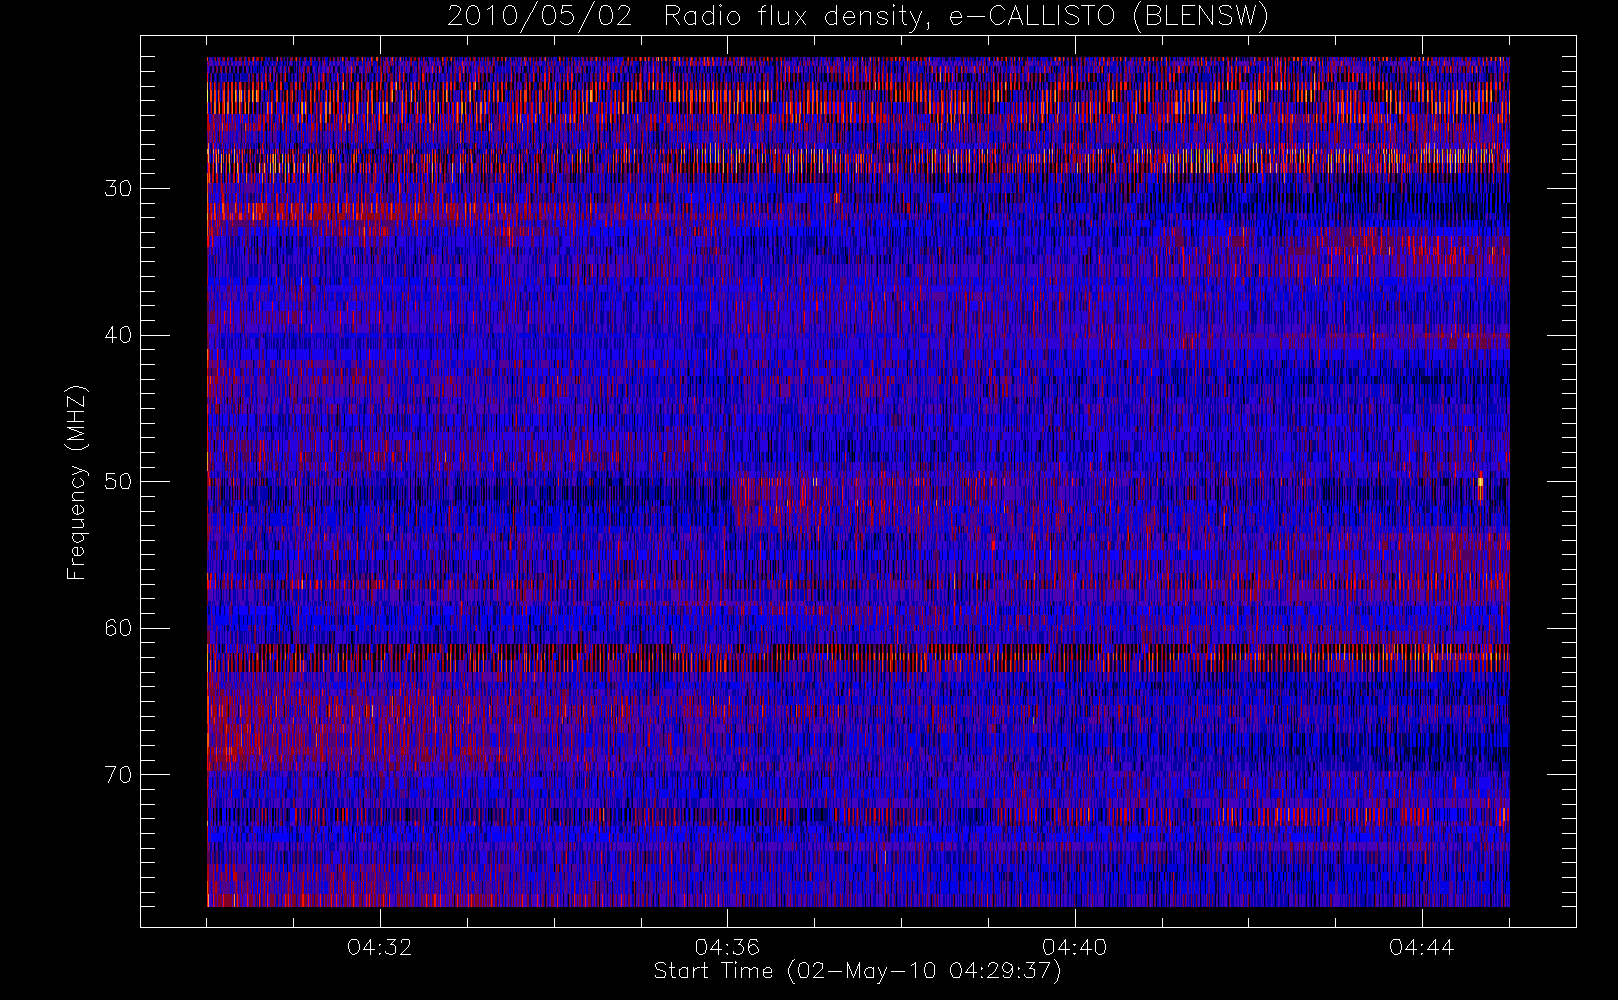Click the plot title 'Radio flux density, e-CALLISTO (BLENSW)'
The image size is (1618, 1000).
click(x=966, y=17)
